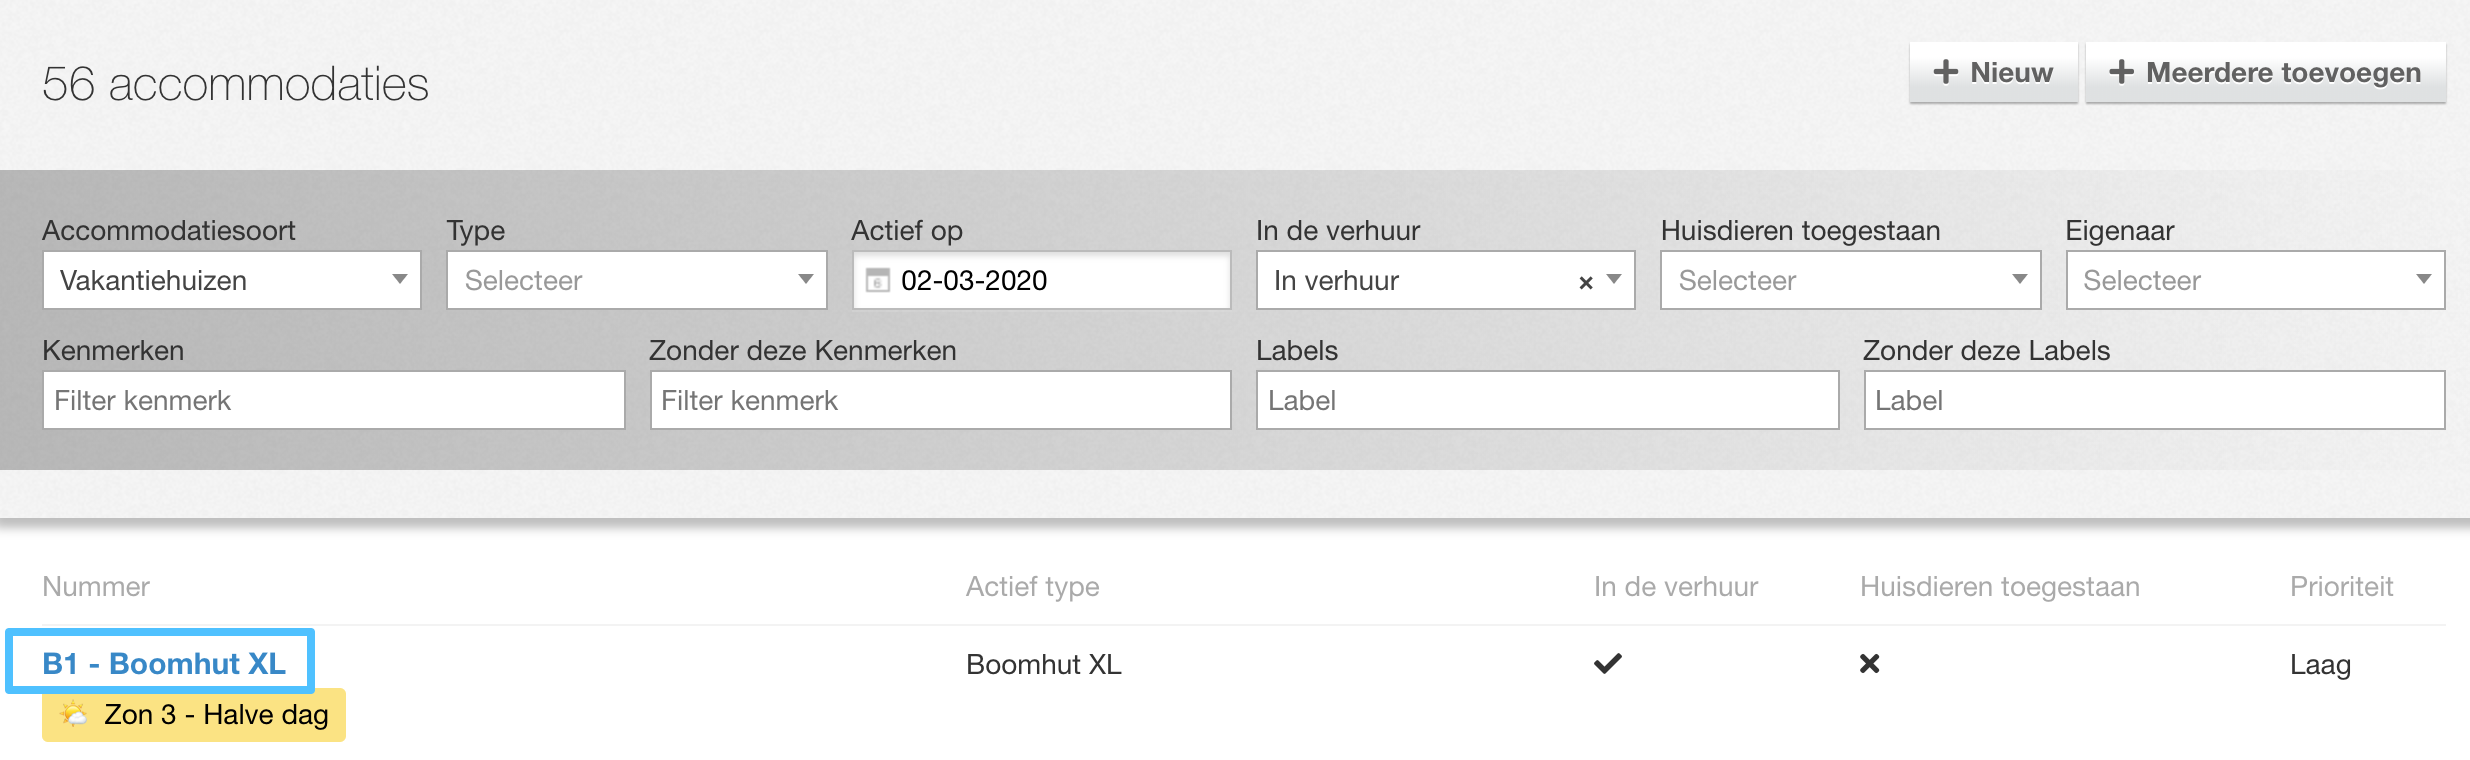Click the Zonder deze Kenmerken input field

coord(941,400)
